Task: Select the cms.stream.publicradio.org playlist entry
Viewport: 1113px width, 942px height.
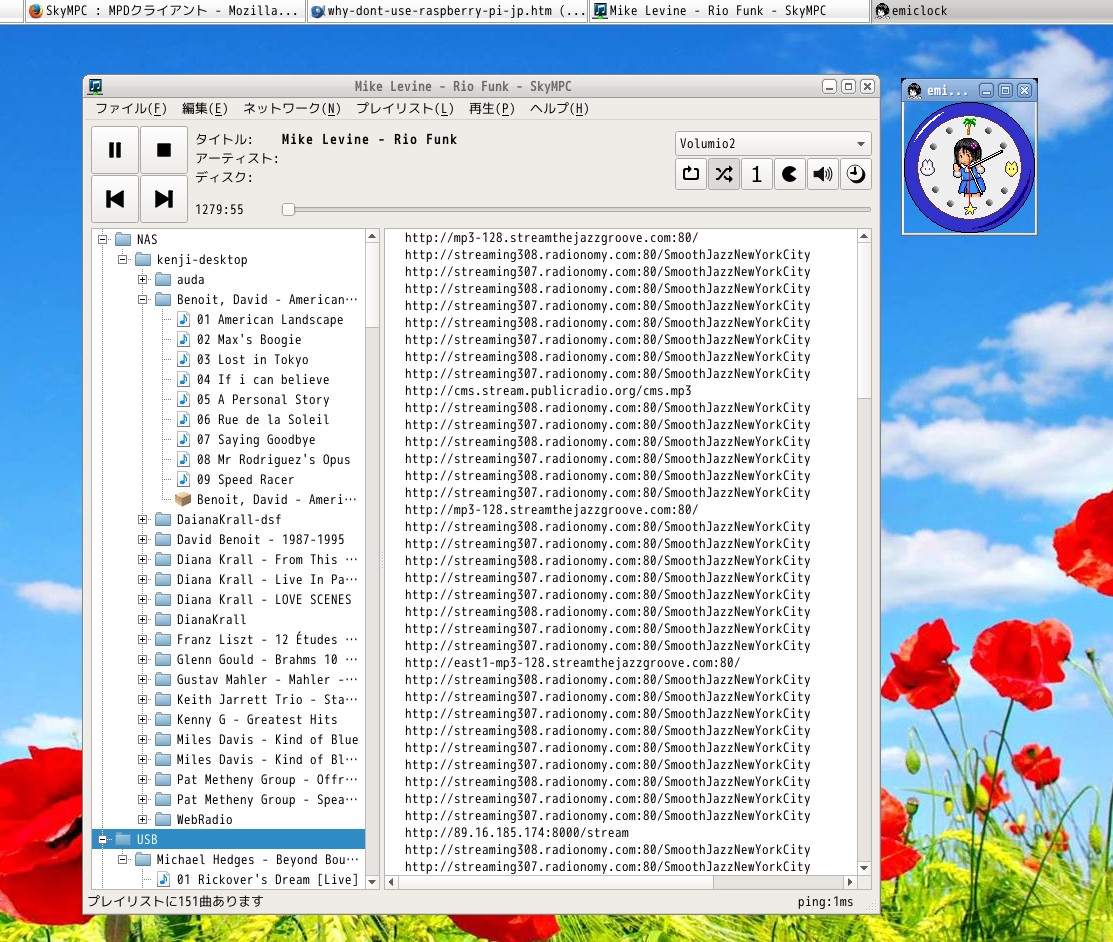Action: [x=548, y=391]
